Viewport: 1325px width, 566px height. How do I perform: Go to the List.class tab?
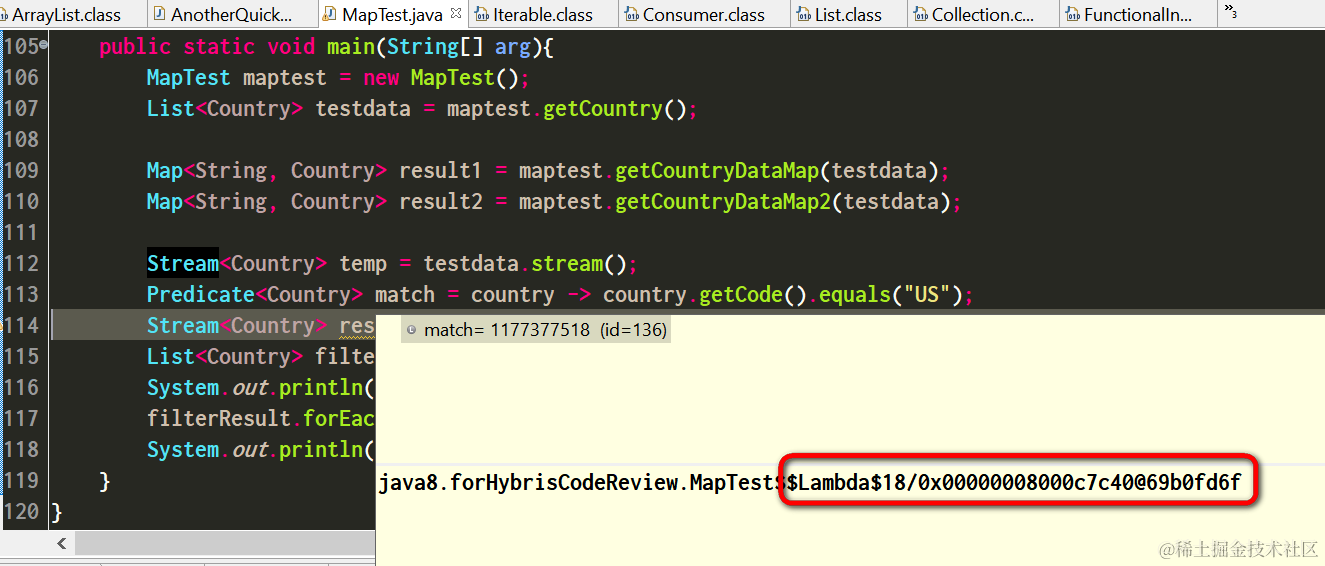tap(848, 14)
